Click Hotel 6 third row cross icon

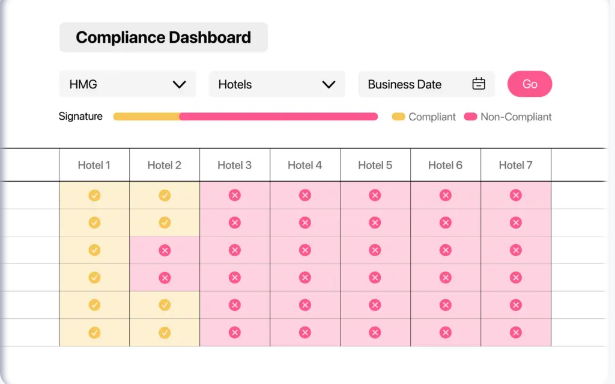coord(446,250)
